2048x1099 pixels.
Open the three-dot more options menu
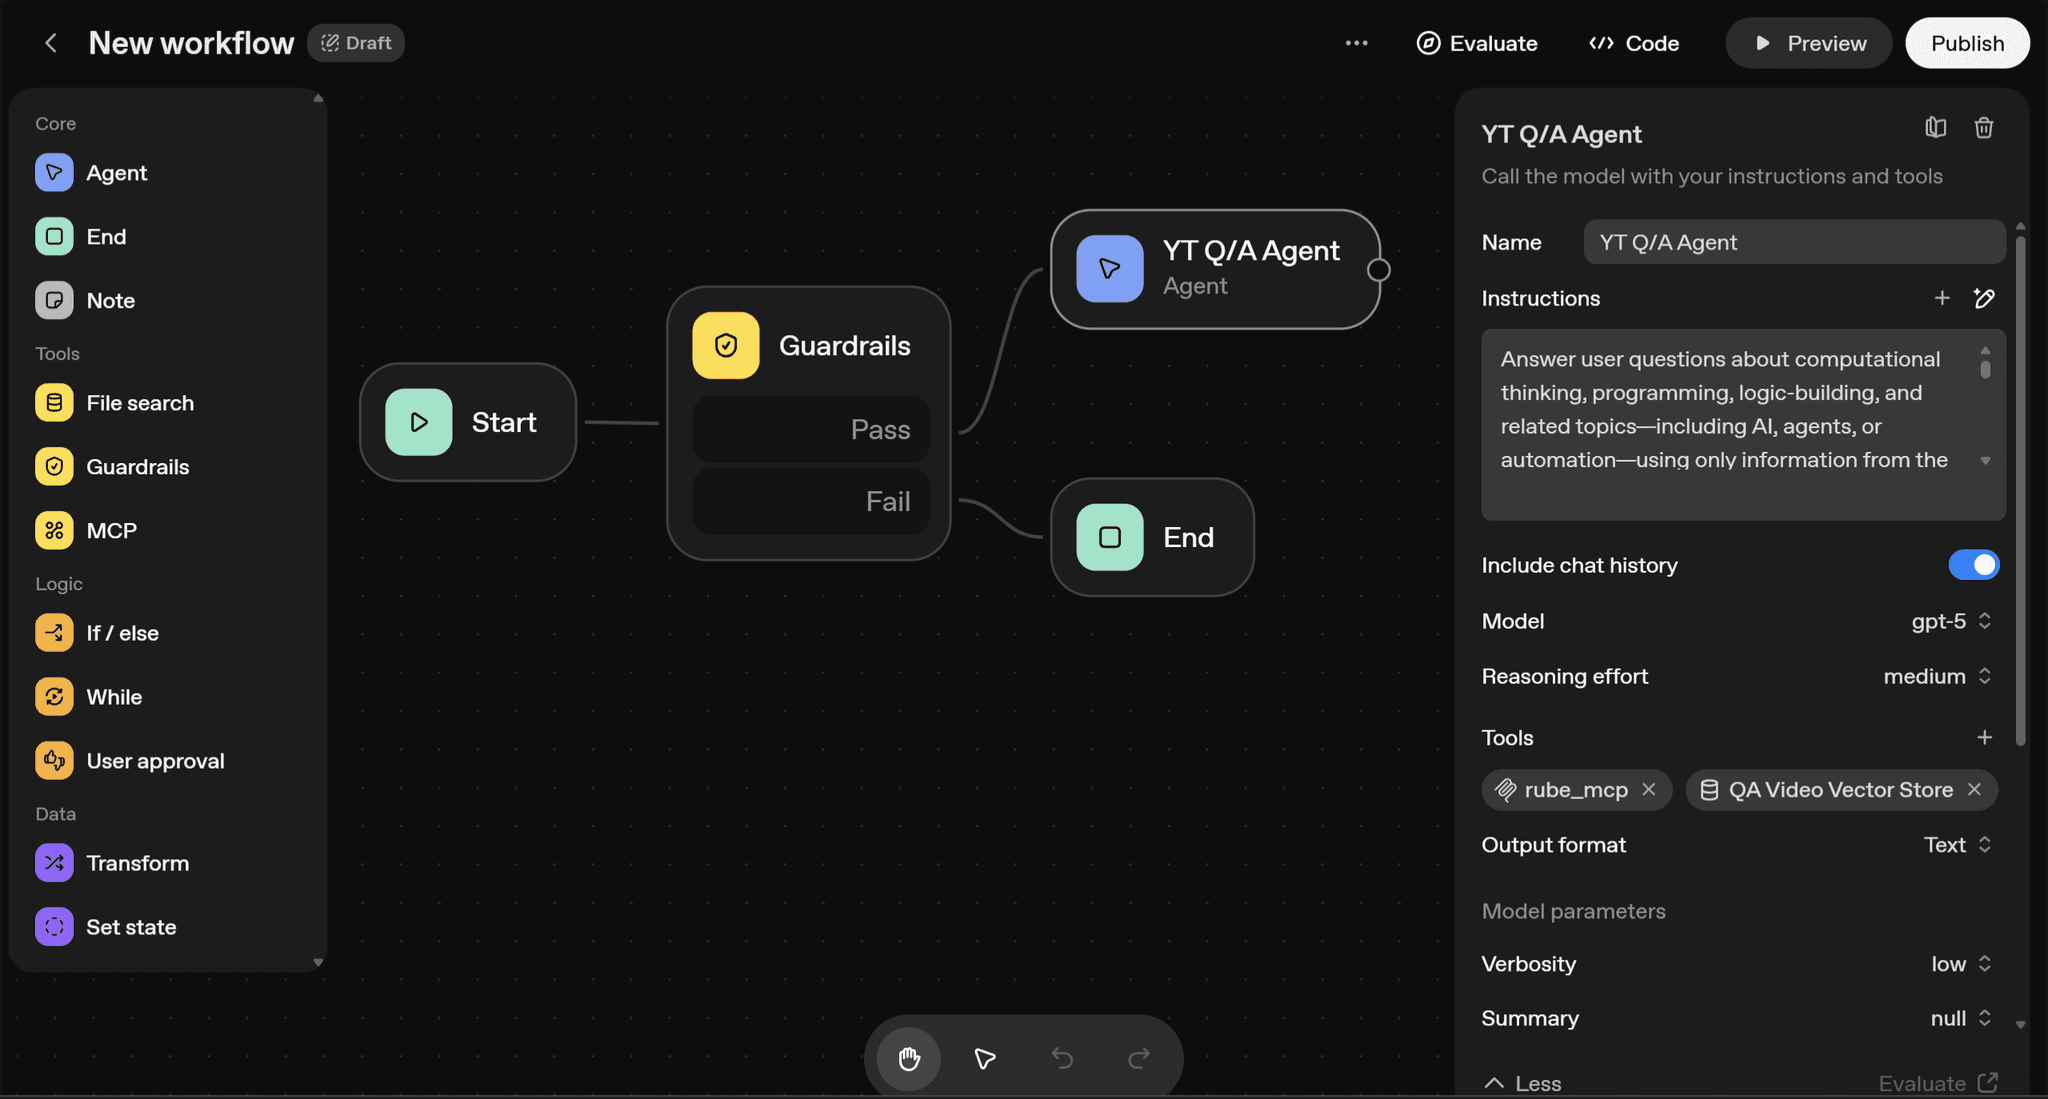pos(1356,43)
